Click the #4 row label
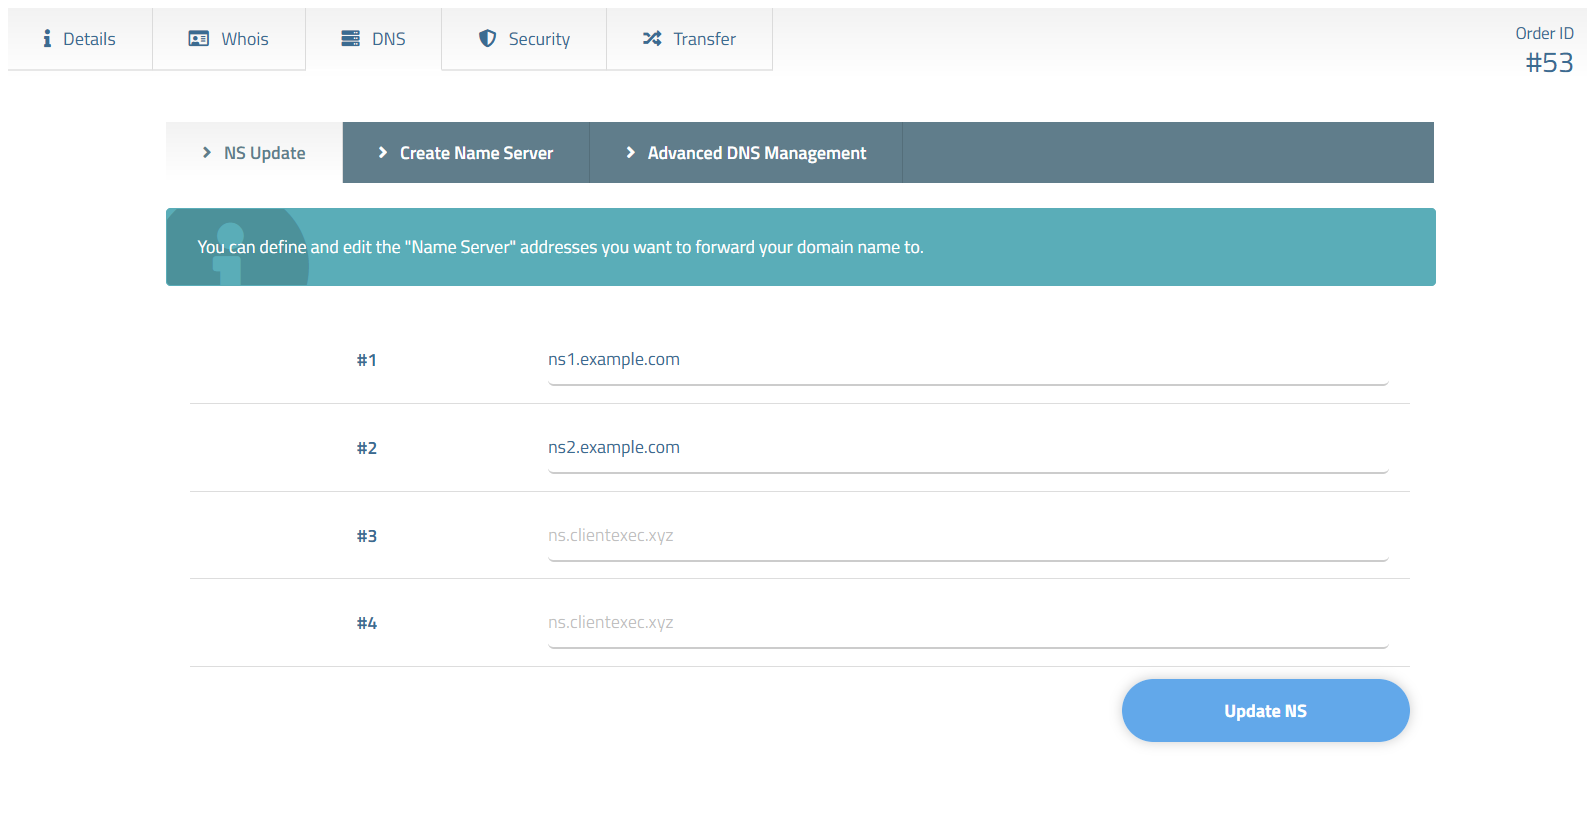Image resolution: width=1587 pixels, height=828 pixels. [x=367, y=623]
